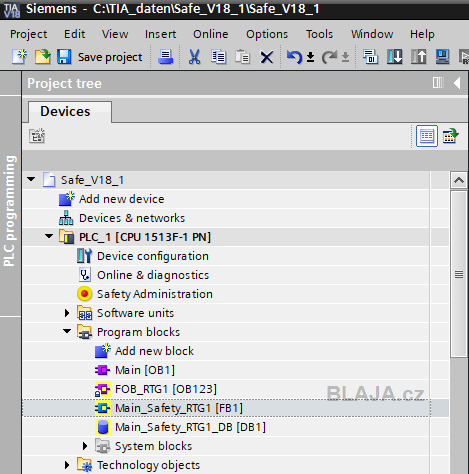Image resolution: width=469 pixels, height=474 pixels.
Task: Select the System blocks item
Action: (x=154, y=446)
